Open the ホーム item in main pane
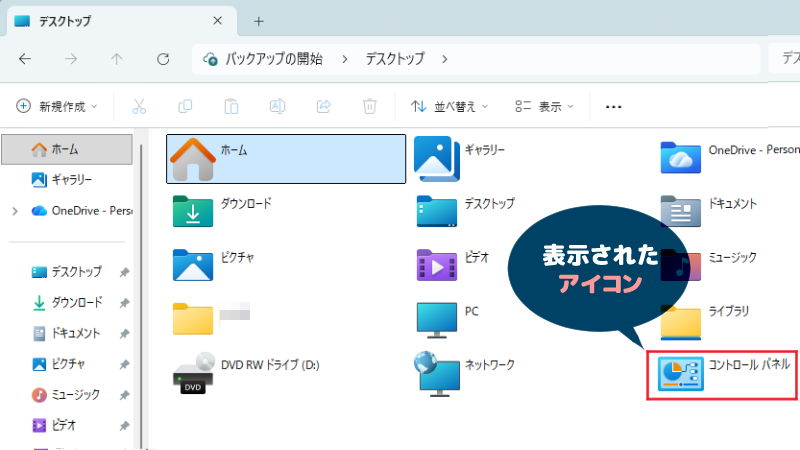800x450 pixels. point(286,159)
